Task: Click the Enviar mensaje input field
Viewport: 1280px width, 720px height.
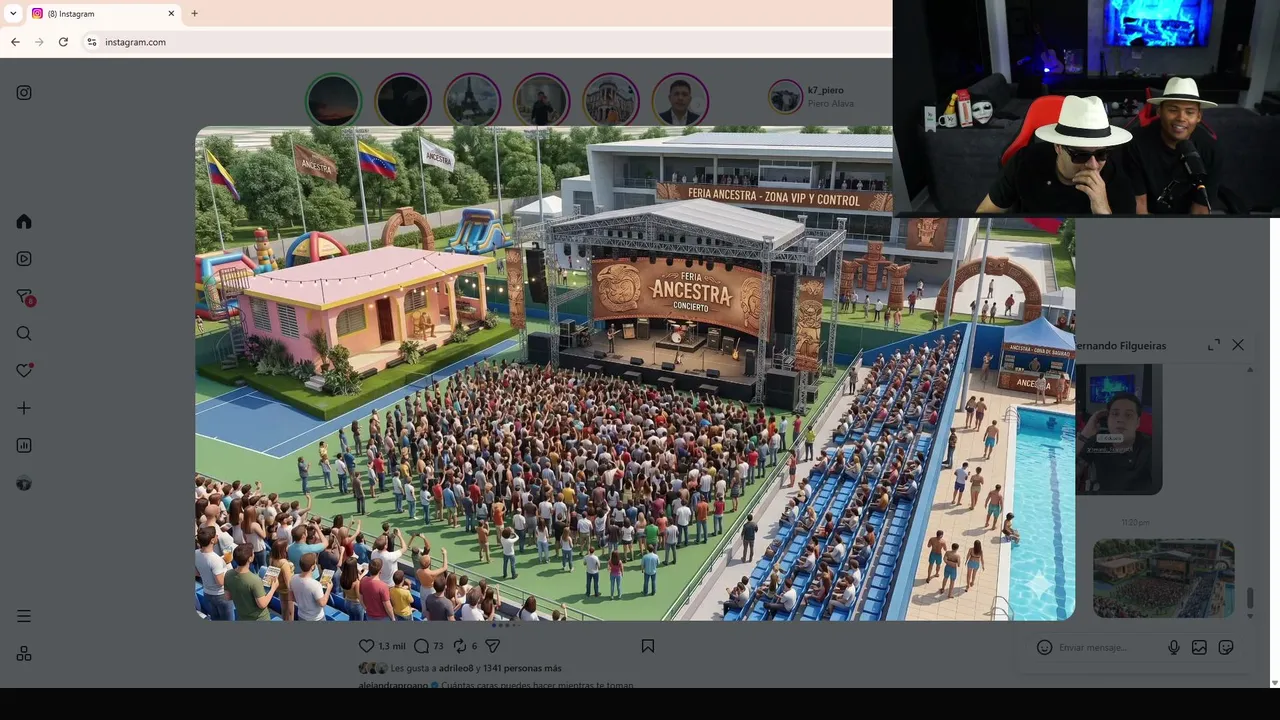Action: point(1107,647)
